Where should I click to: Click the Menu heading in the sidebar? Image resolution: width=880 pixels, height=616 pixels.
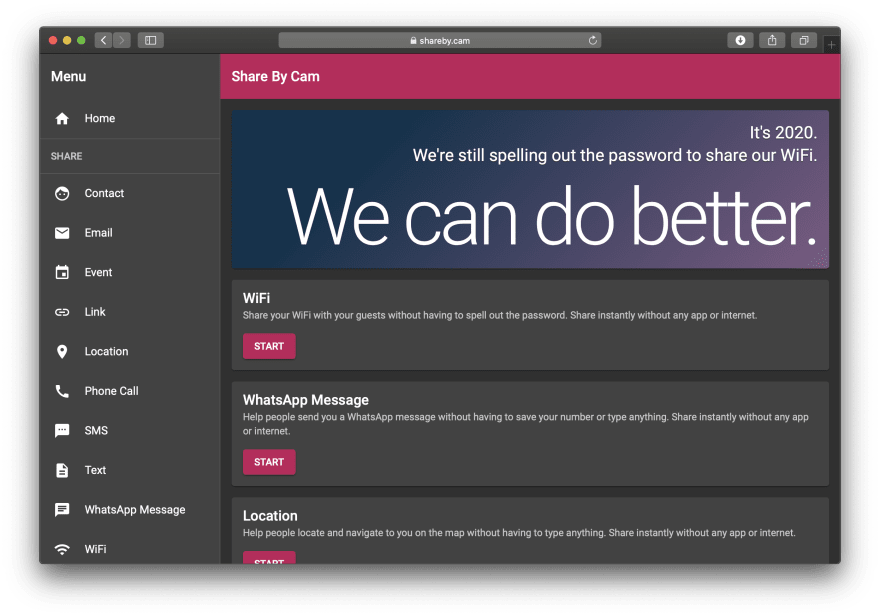[68, 76]
